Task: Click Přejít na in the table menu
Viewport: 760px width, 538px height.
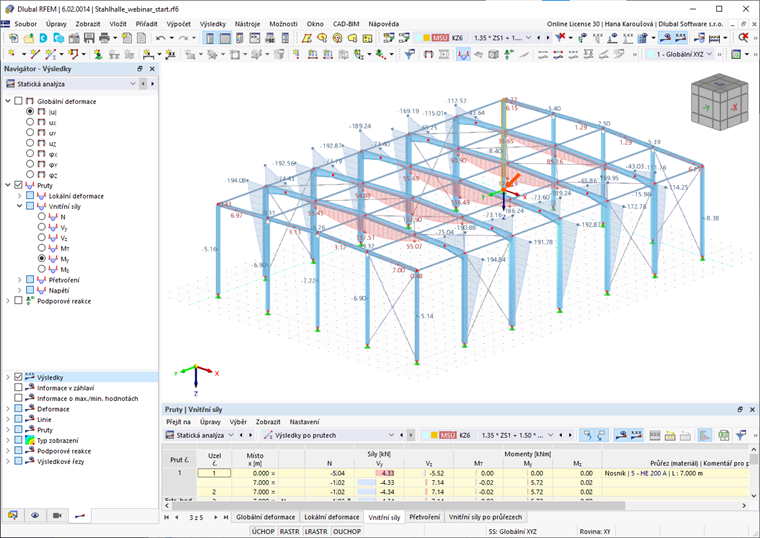Action: [178, 422]
